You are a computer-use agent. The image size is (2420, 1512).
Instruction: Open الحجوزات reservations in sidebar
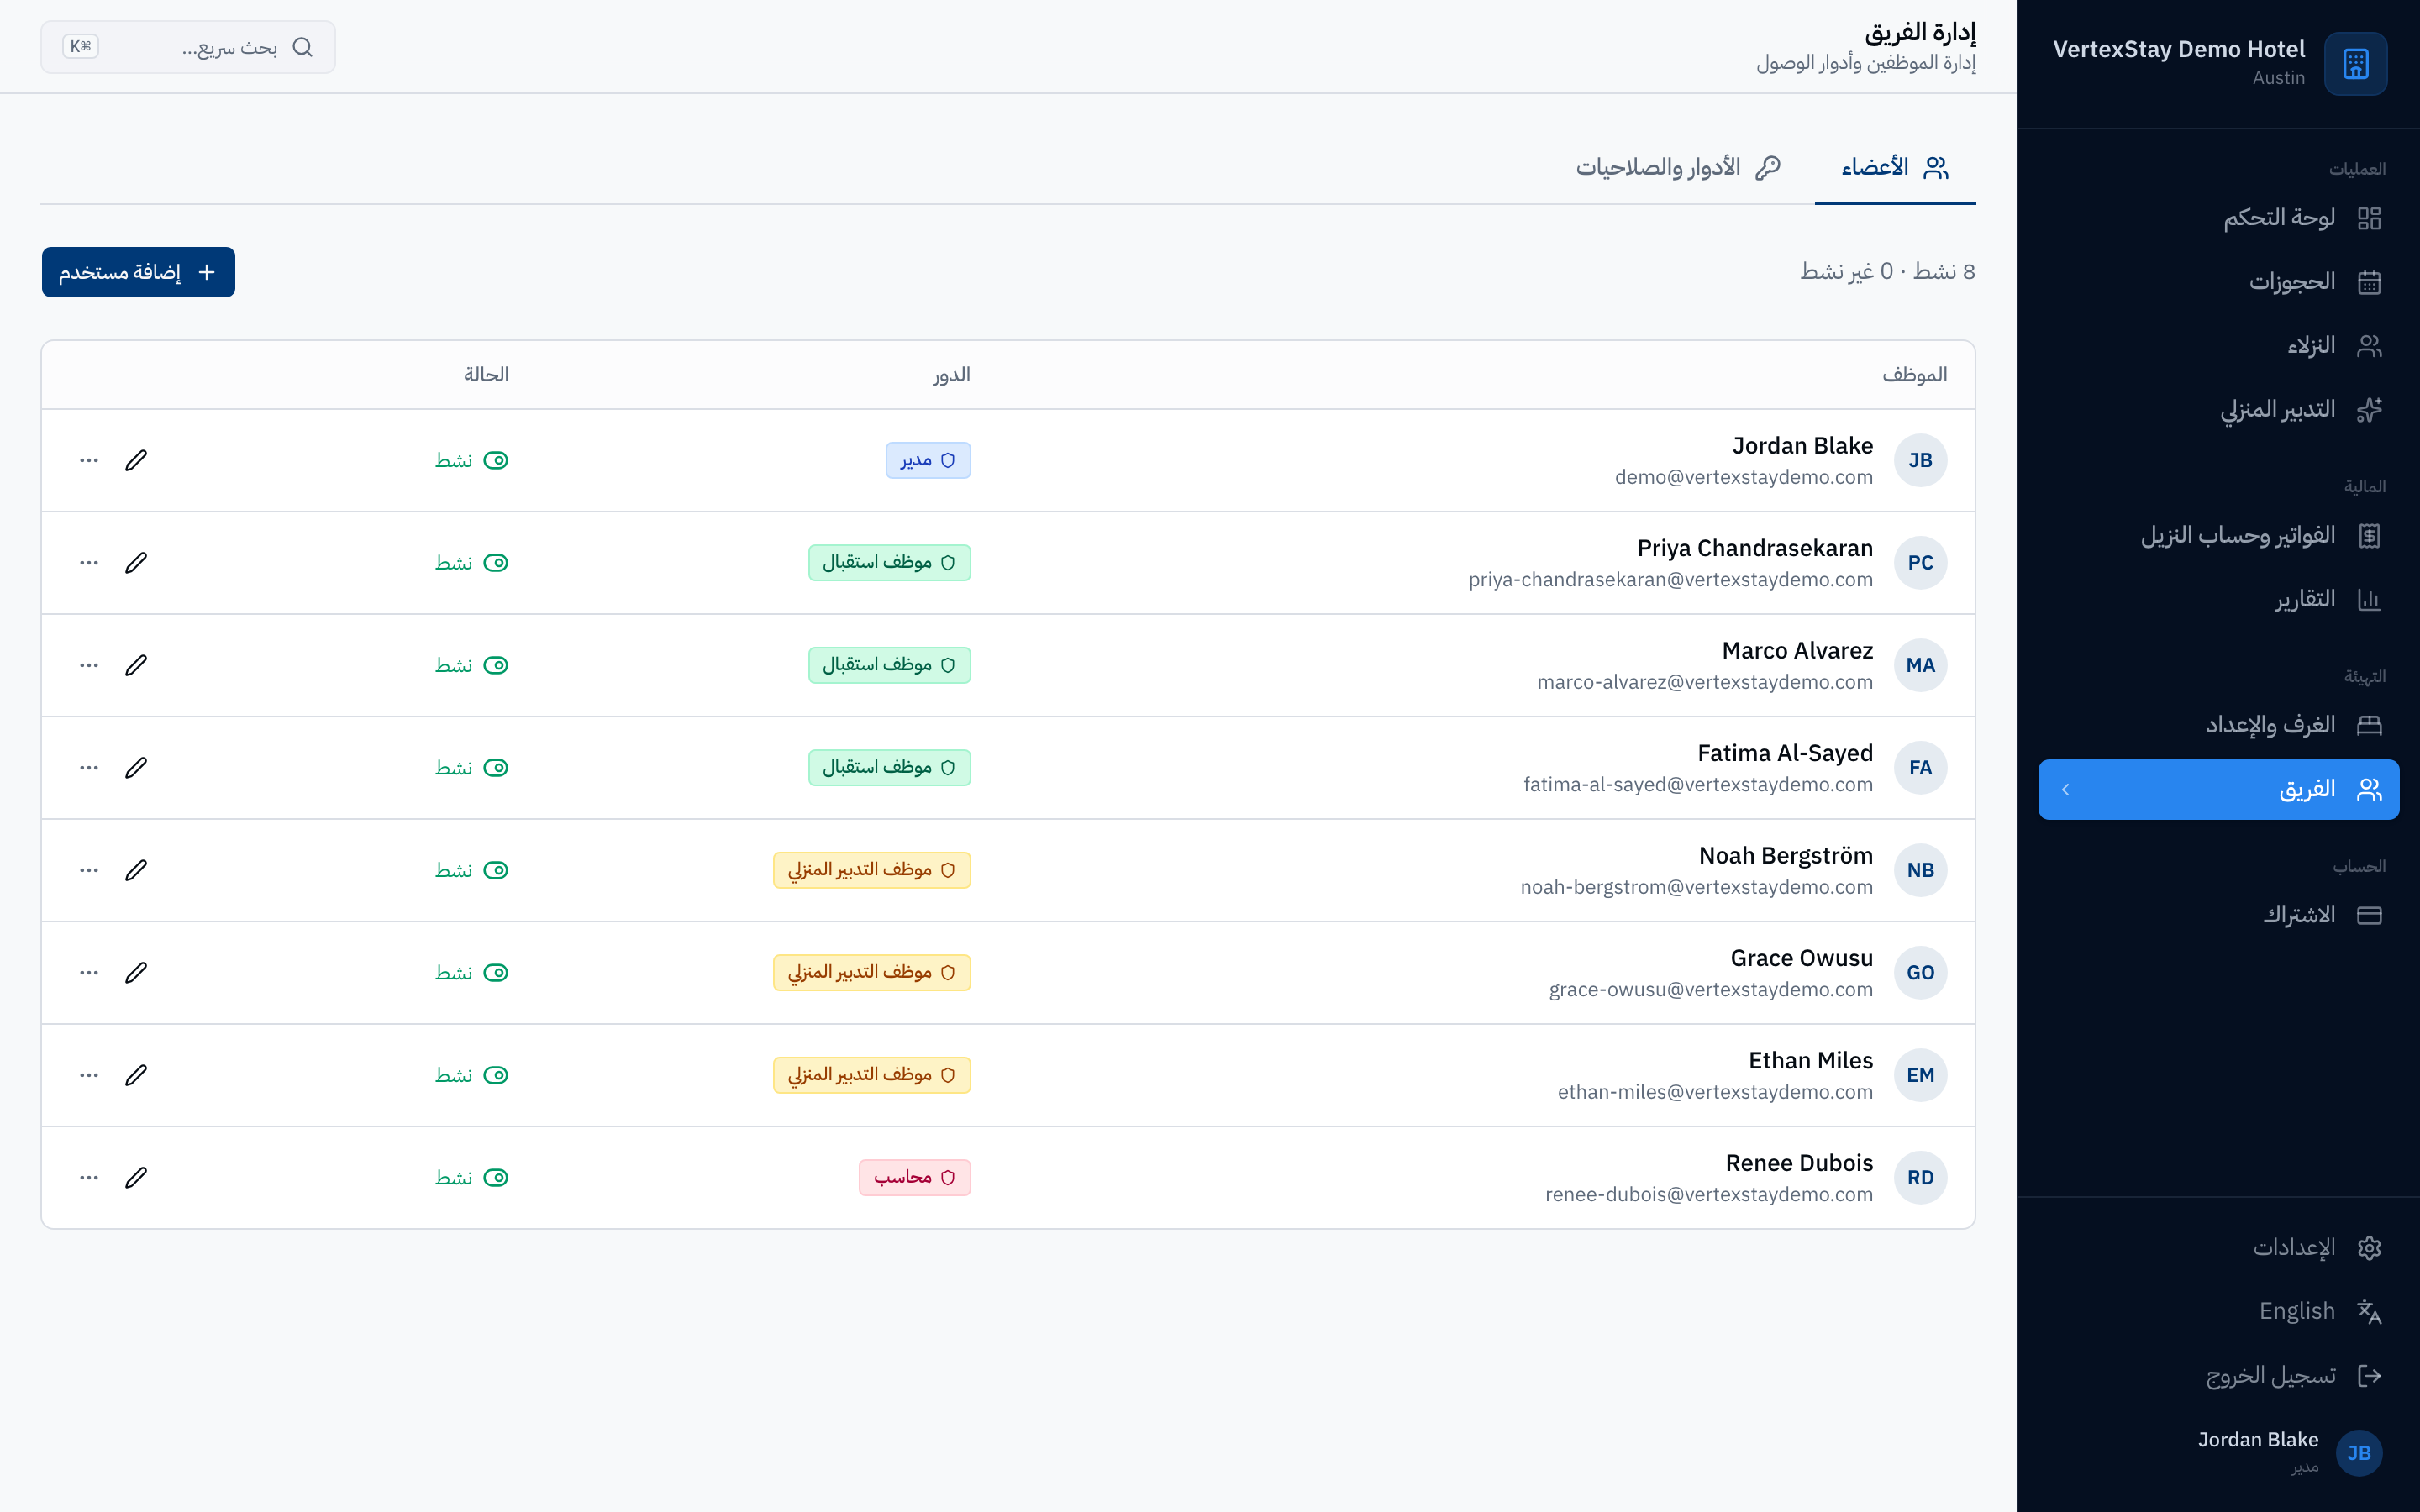2218,282
